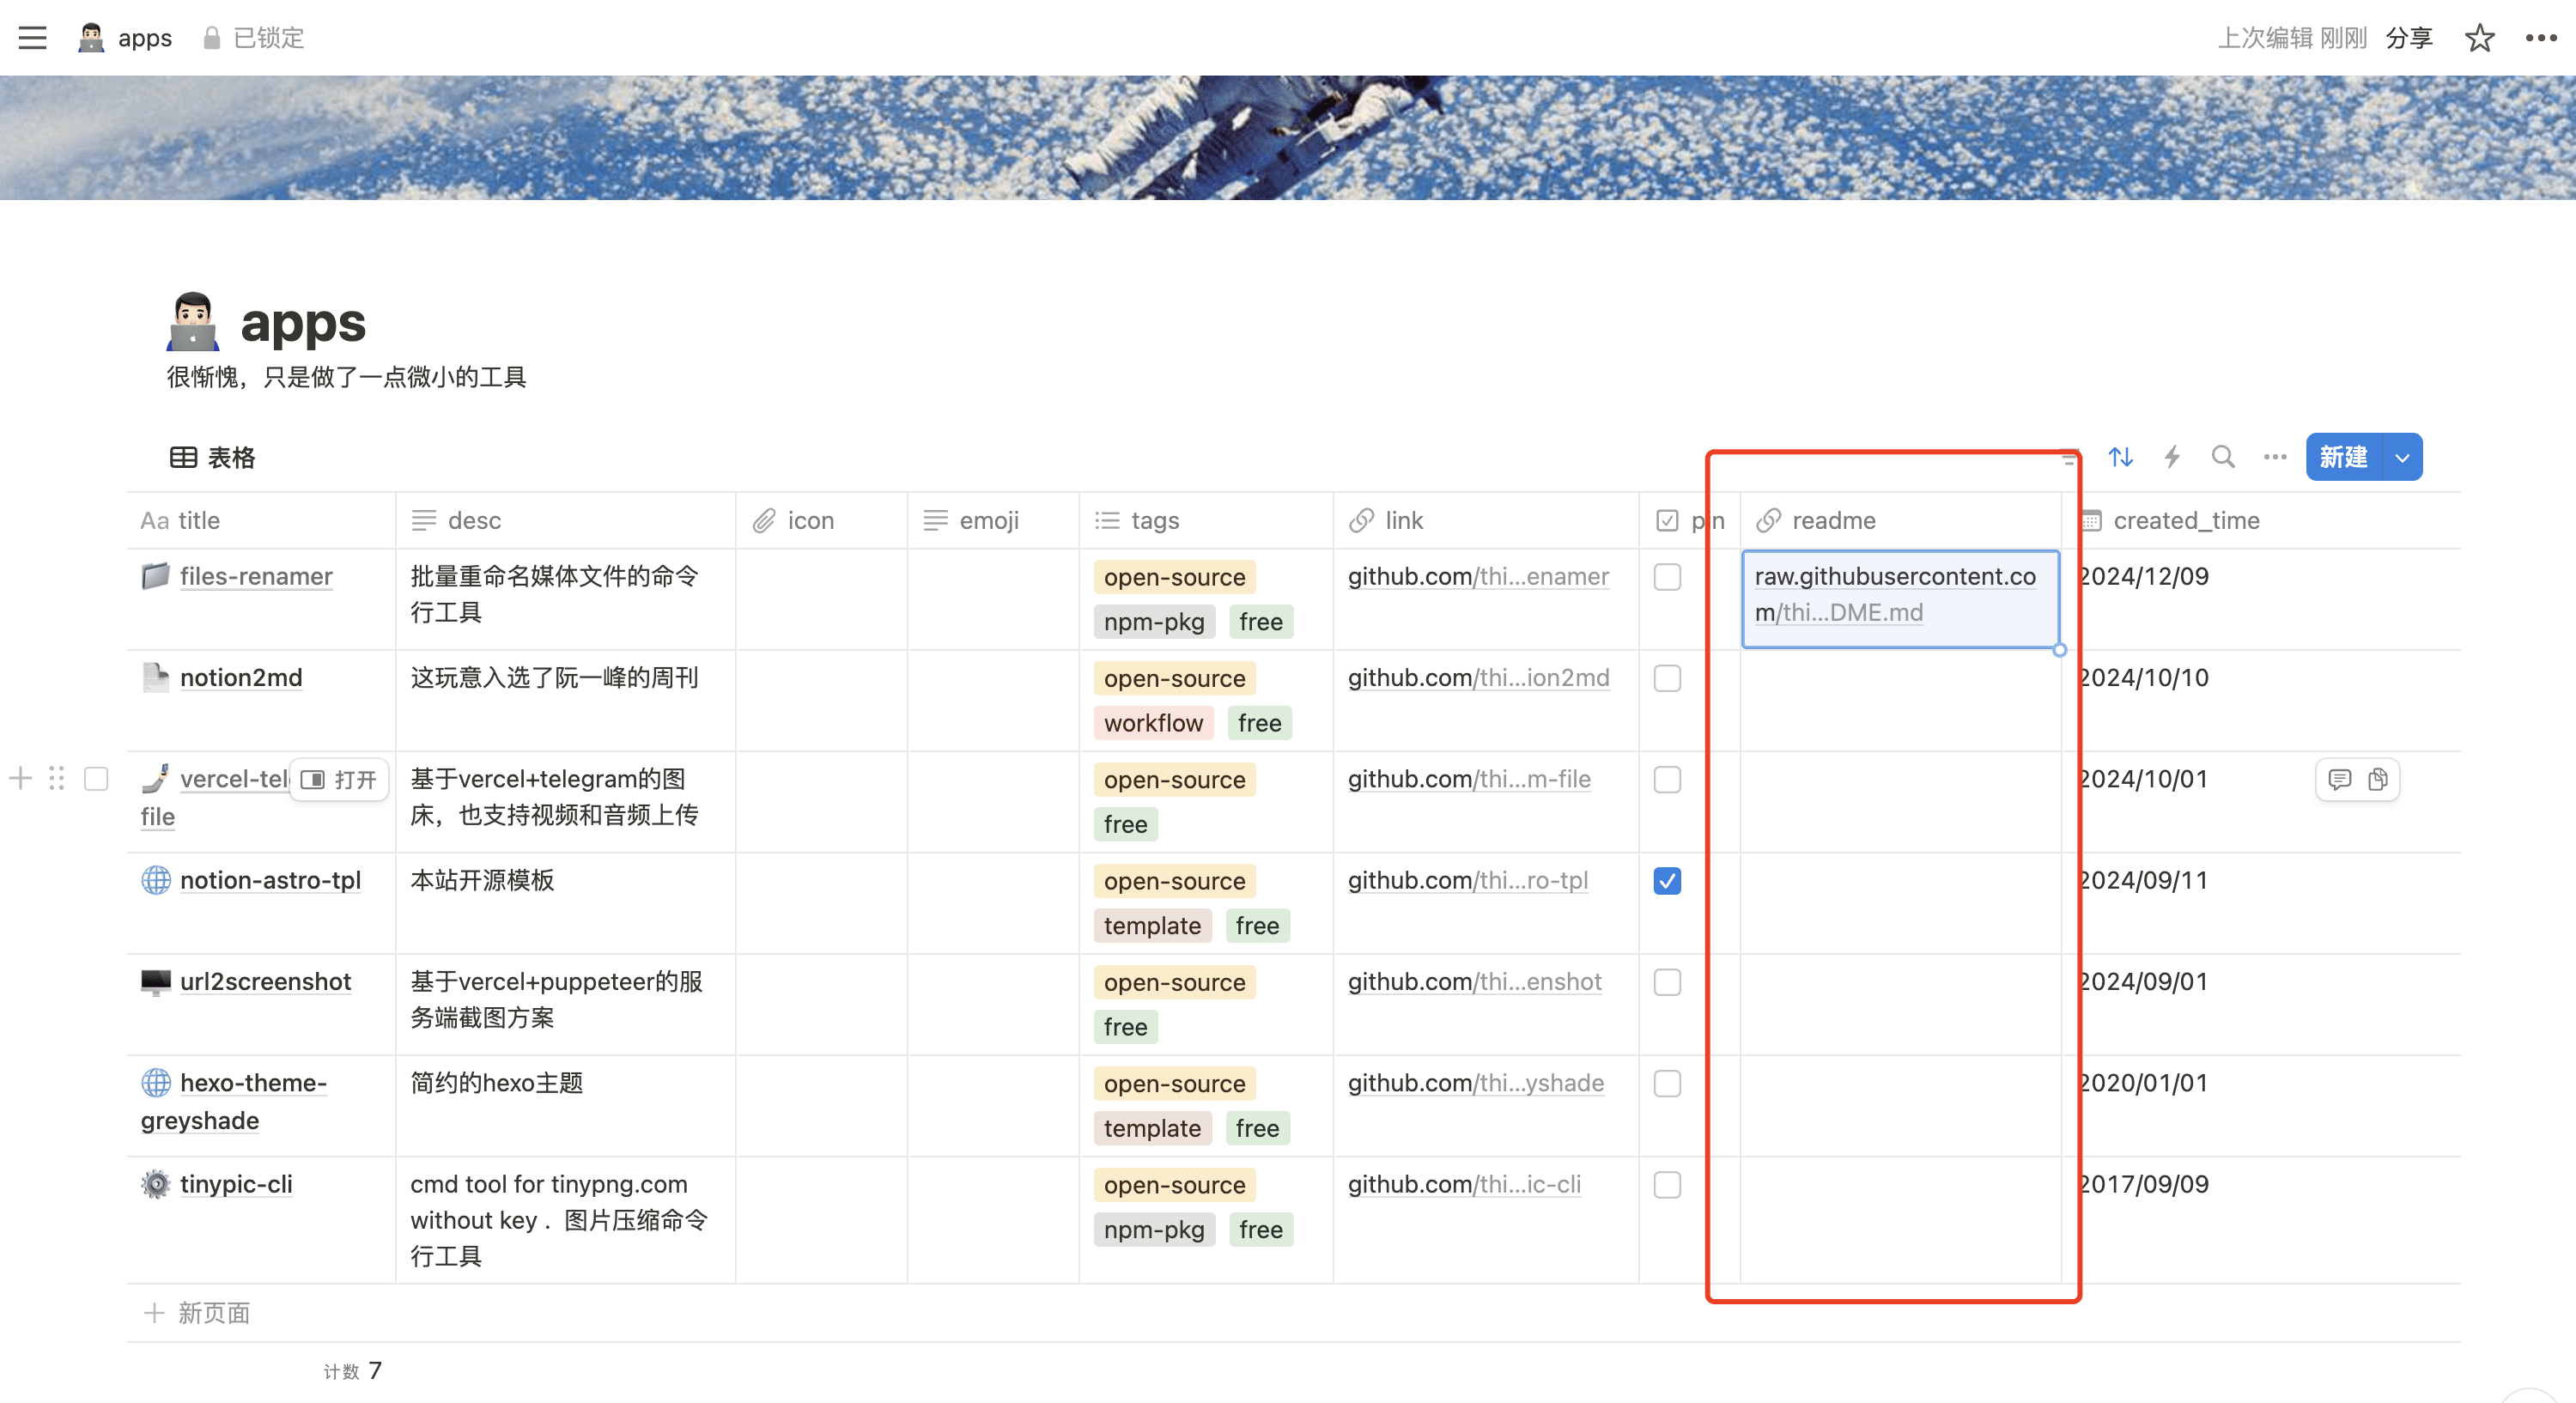Click the readme URL cell for files-renamer
Viewport: 2576px width, 1403px height.
pyautogui.click(x=1899, y=595)
